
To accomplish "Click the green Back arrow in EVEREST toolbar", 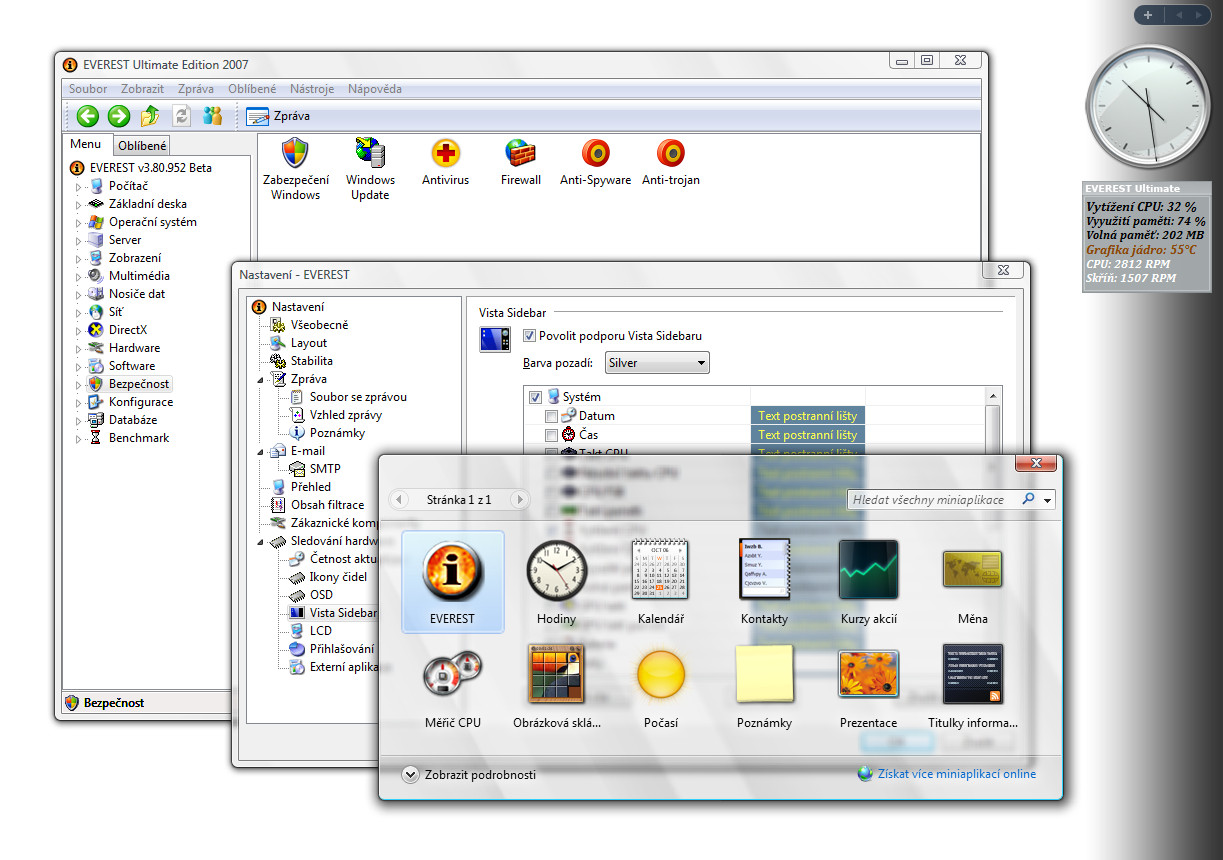I will pyautogui.click(x=88, y=116).
